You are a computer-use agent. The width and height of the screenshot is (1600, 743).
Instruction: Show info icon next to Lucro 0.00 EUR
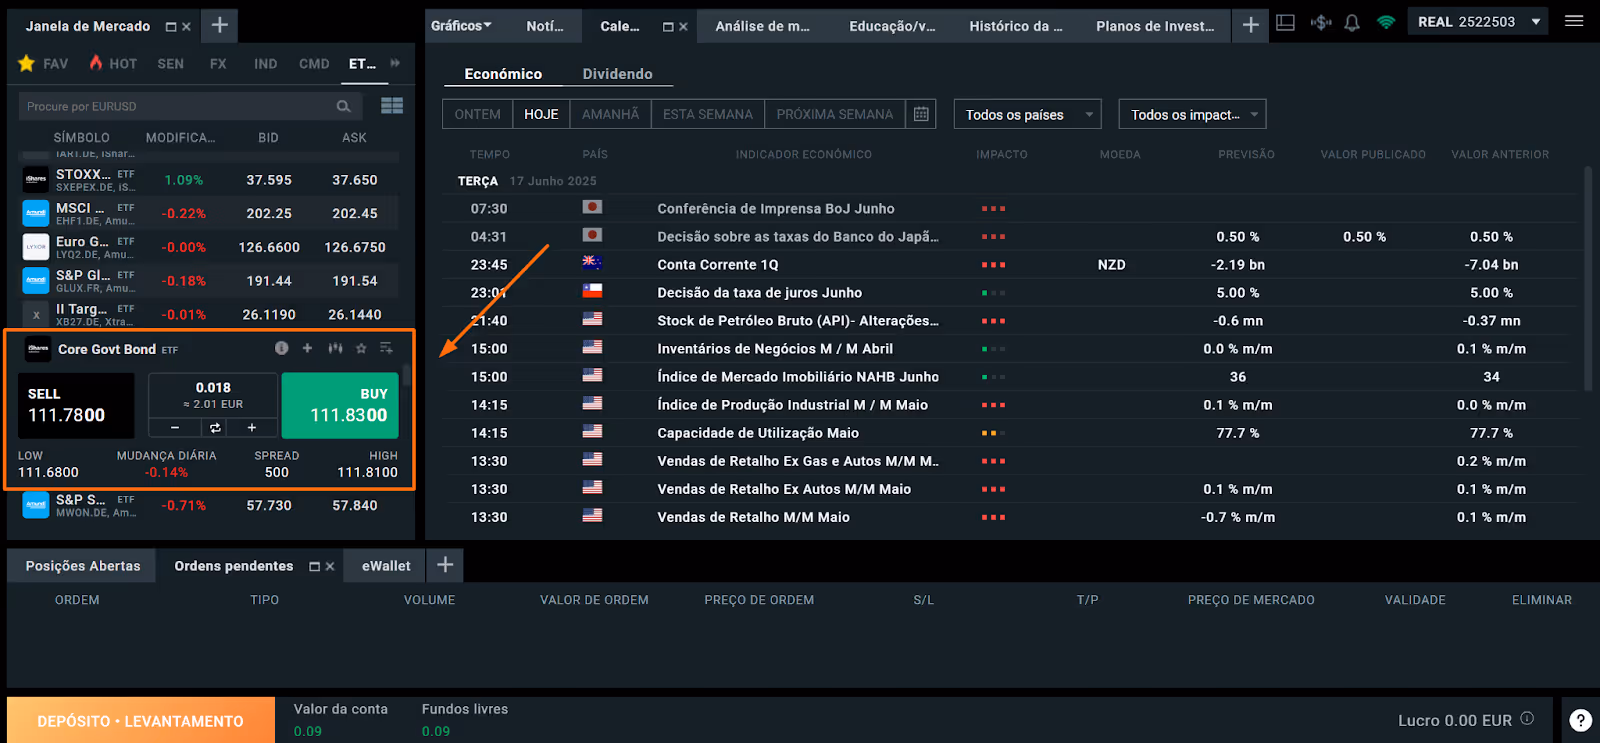coord(1527,718)
